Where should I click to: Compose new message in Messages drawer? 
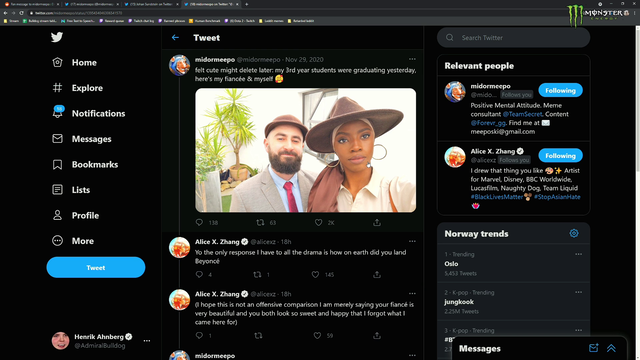click(593, 348)
